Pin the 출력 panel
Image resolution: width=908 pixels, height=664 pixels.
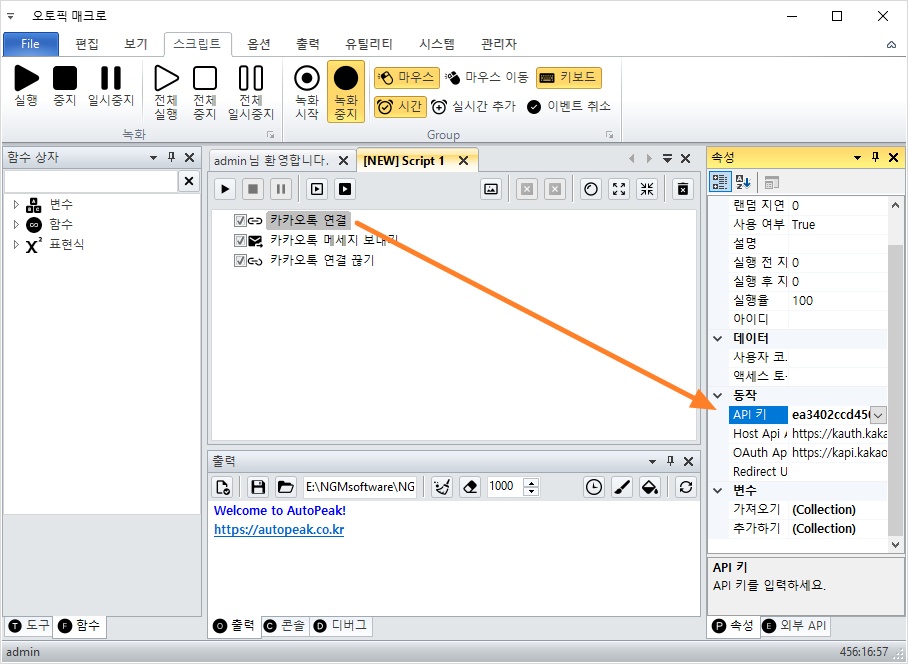pos(670,461)
